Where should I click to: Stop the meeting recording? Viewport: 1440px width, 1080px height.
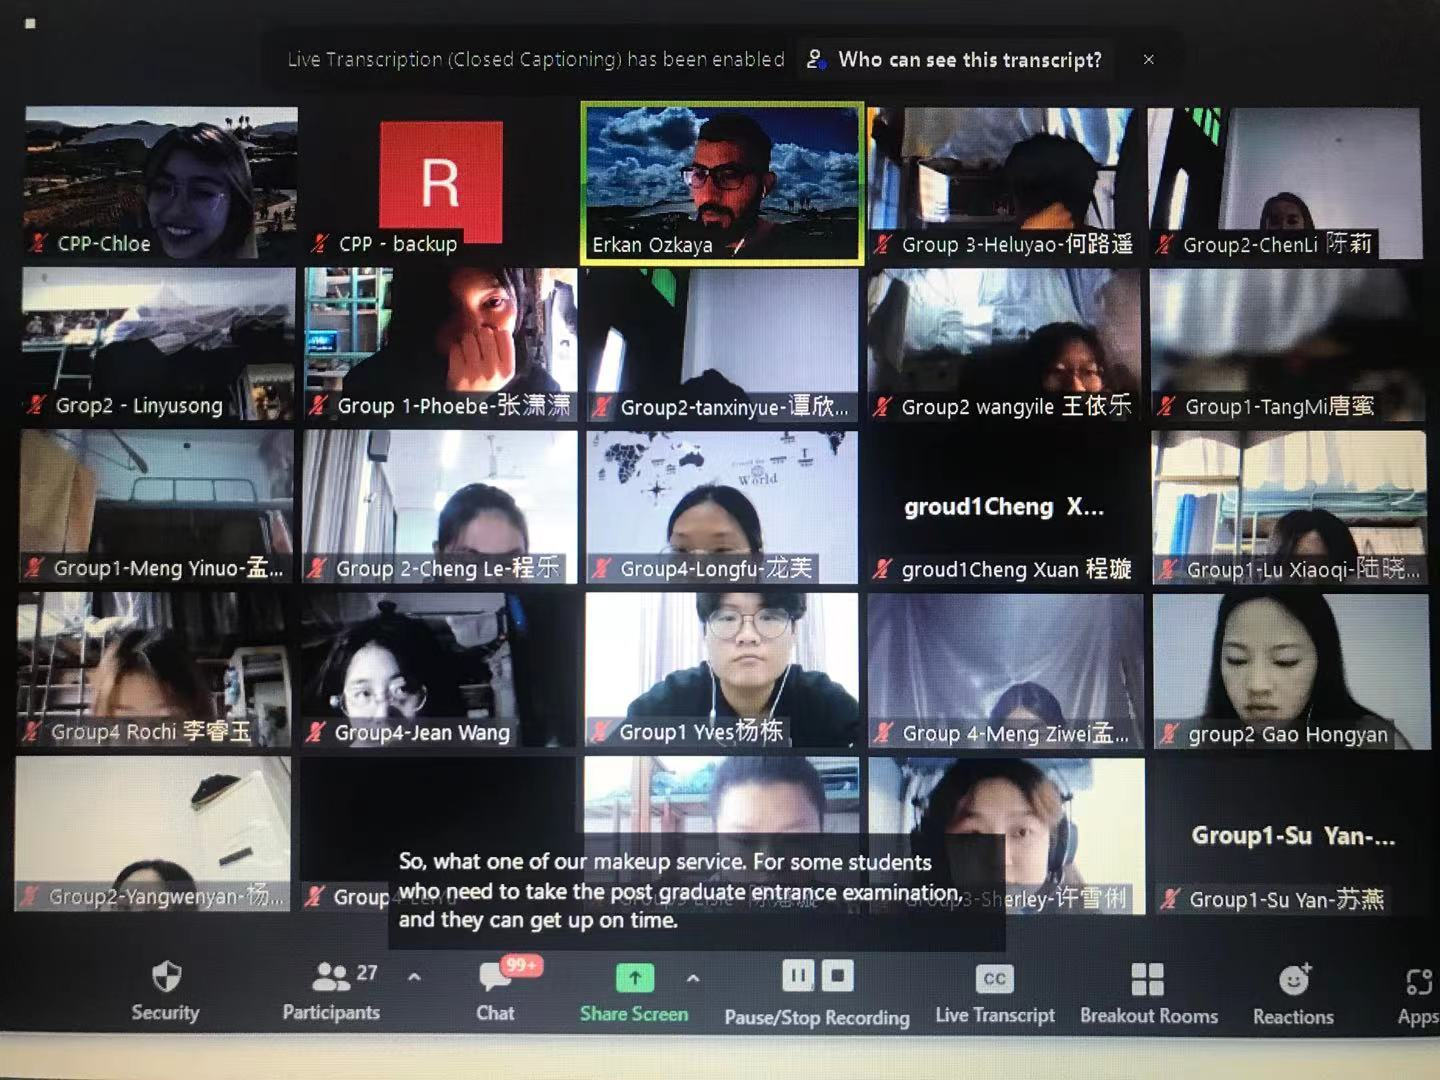tap(838, 976)
